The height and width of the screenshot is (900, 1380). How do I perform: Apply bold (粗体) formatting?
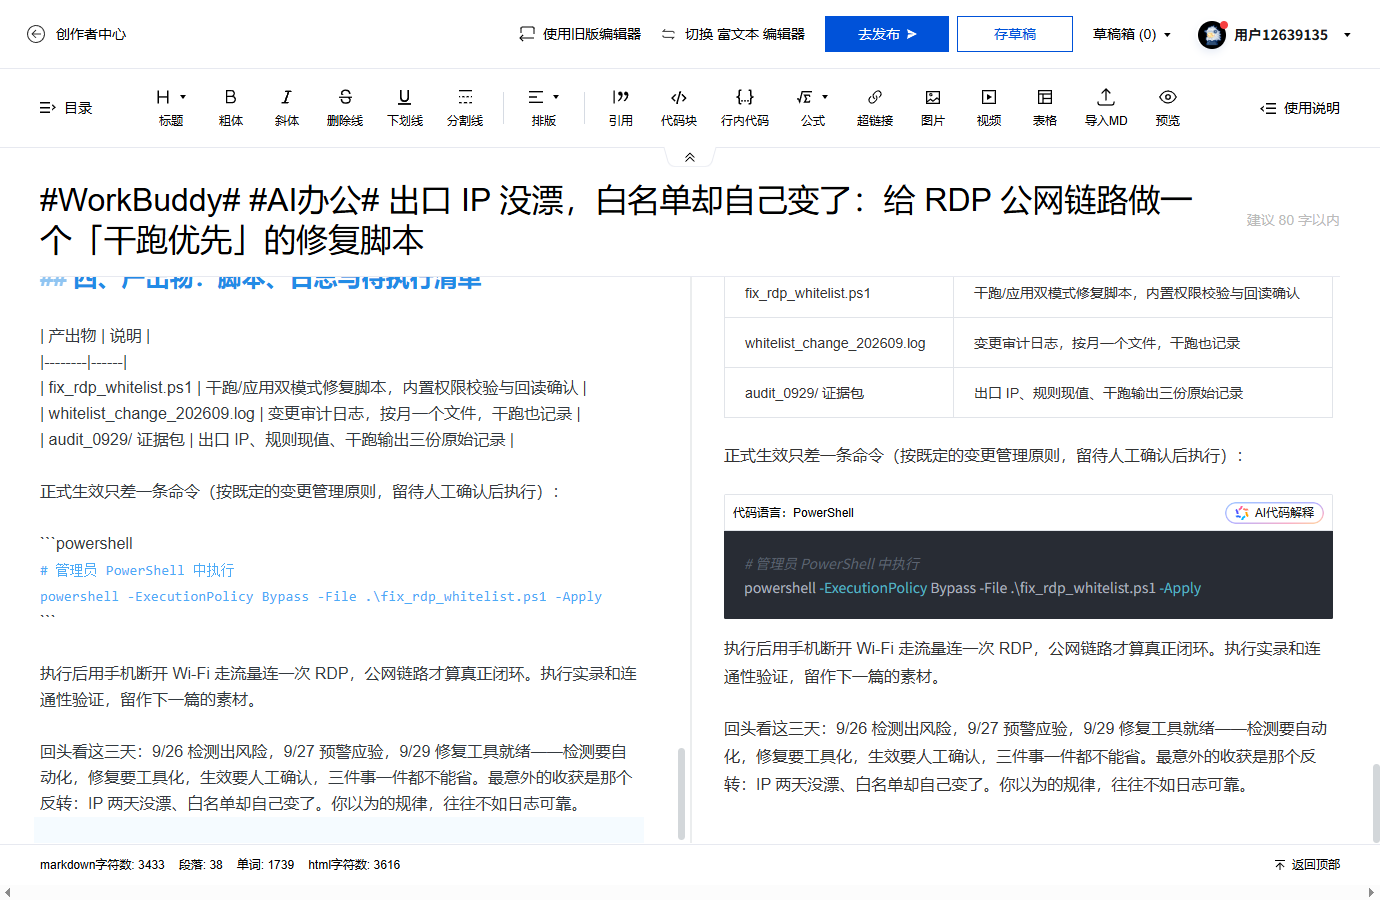231,108
